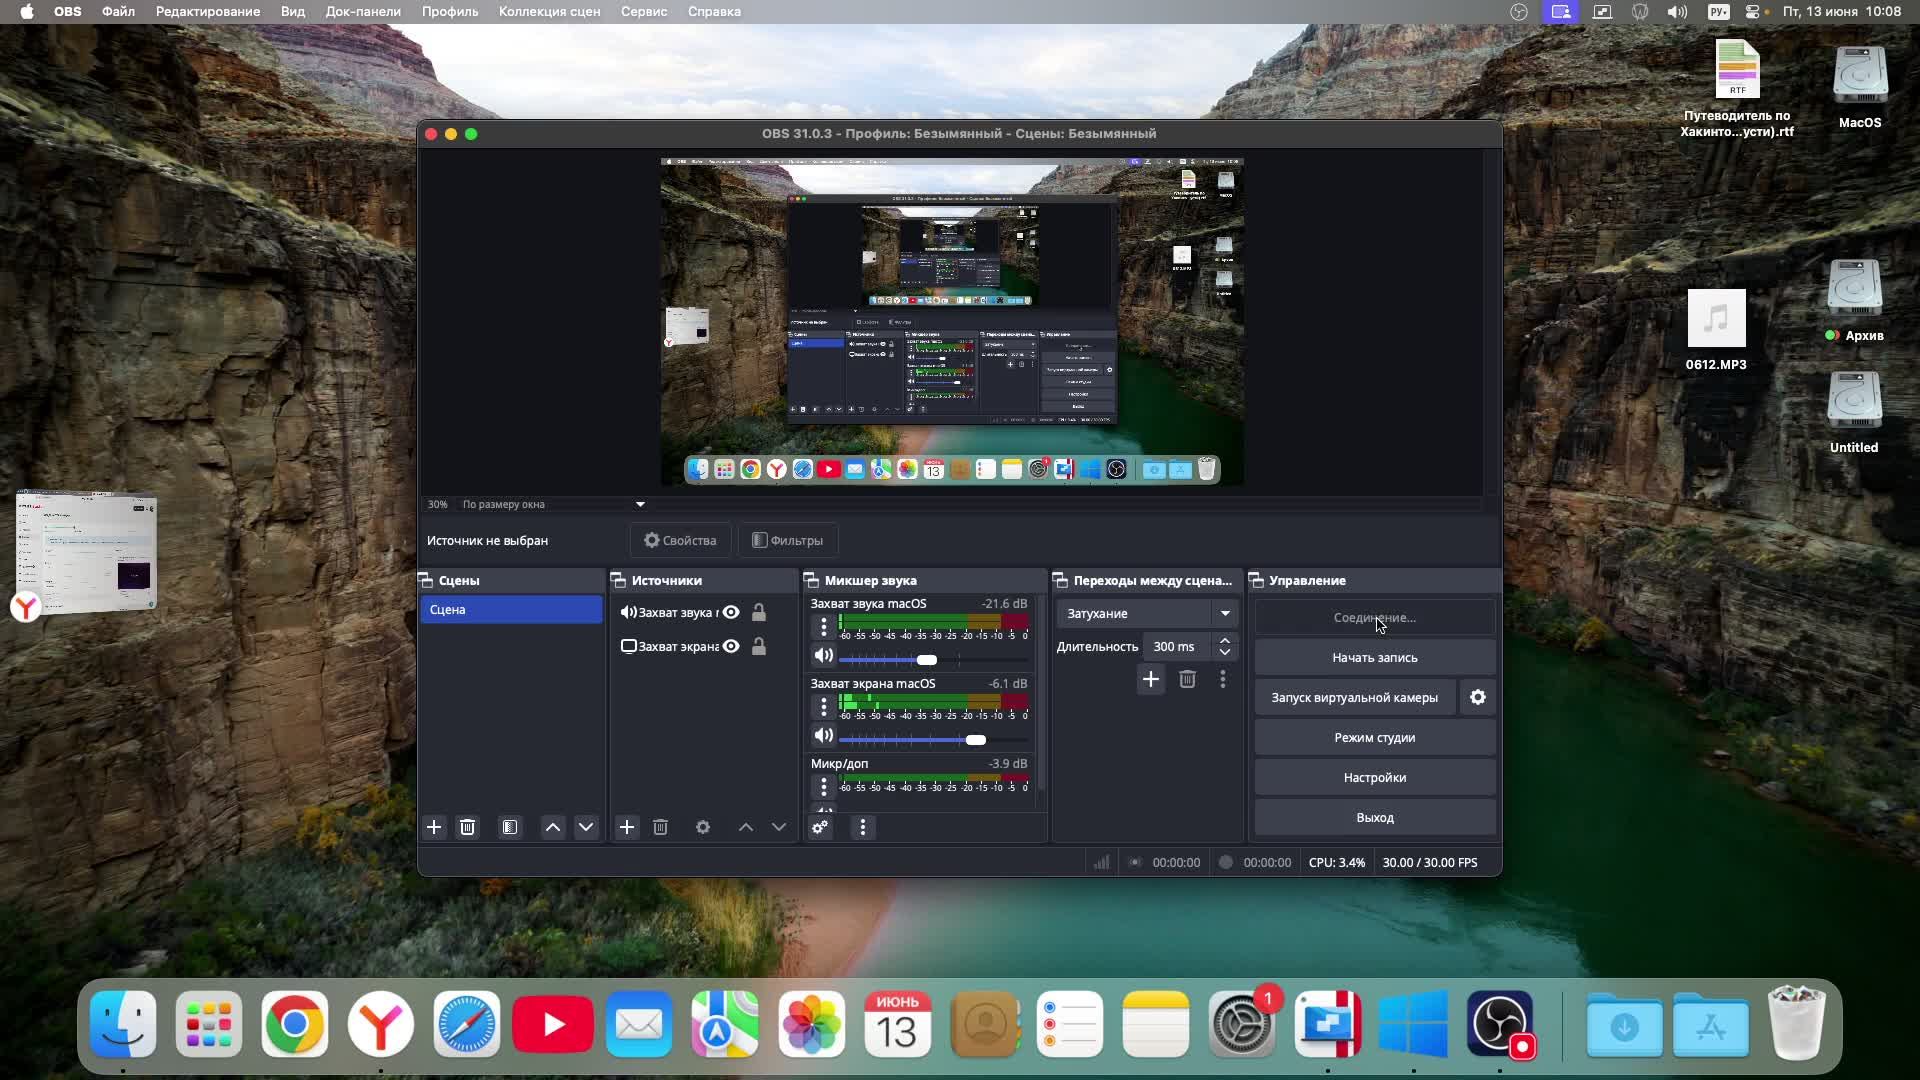Open advanced audio properties gears icon
The height and width of the screenshot is (1080, 1920).
pos(820,827)
